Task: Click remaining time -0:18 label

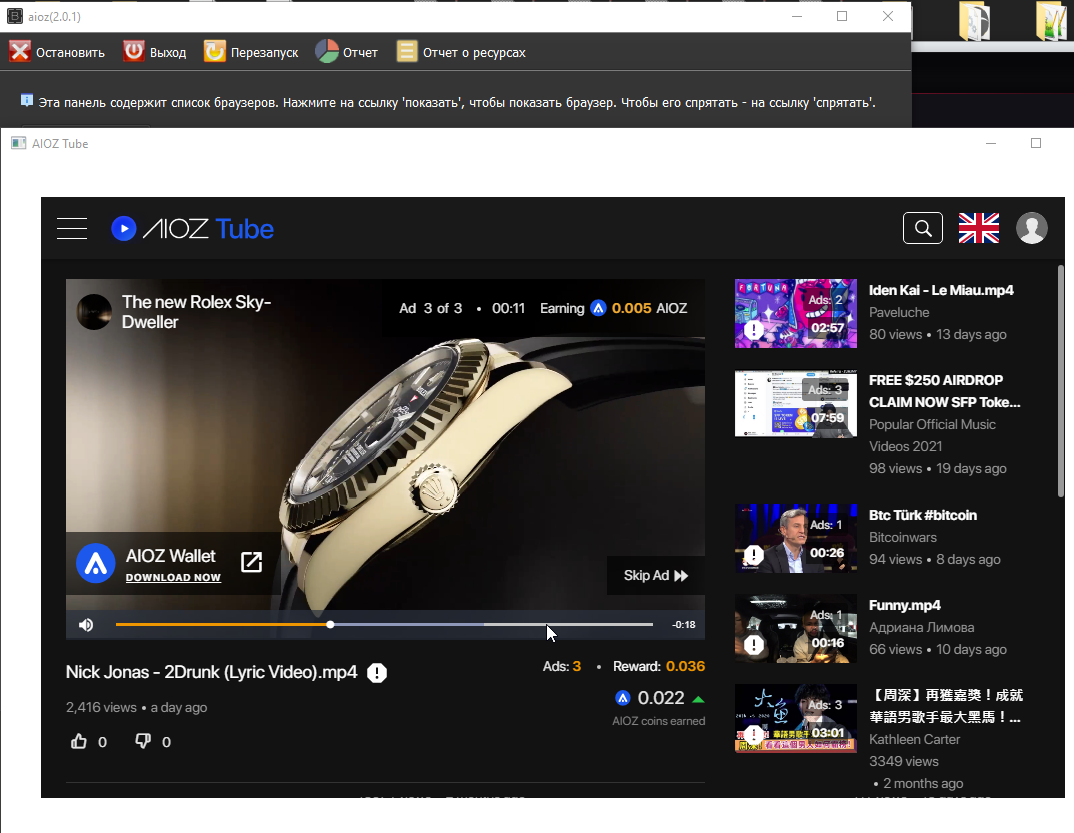Action: pyautogui.click(x=684, y=625)
